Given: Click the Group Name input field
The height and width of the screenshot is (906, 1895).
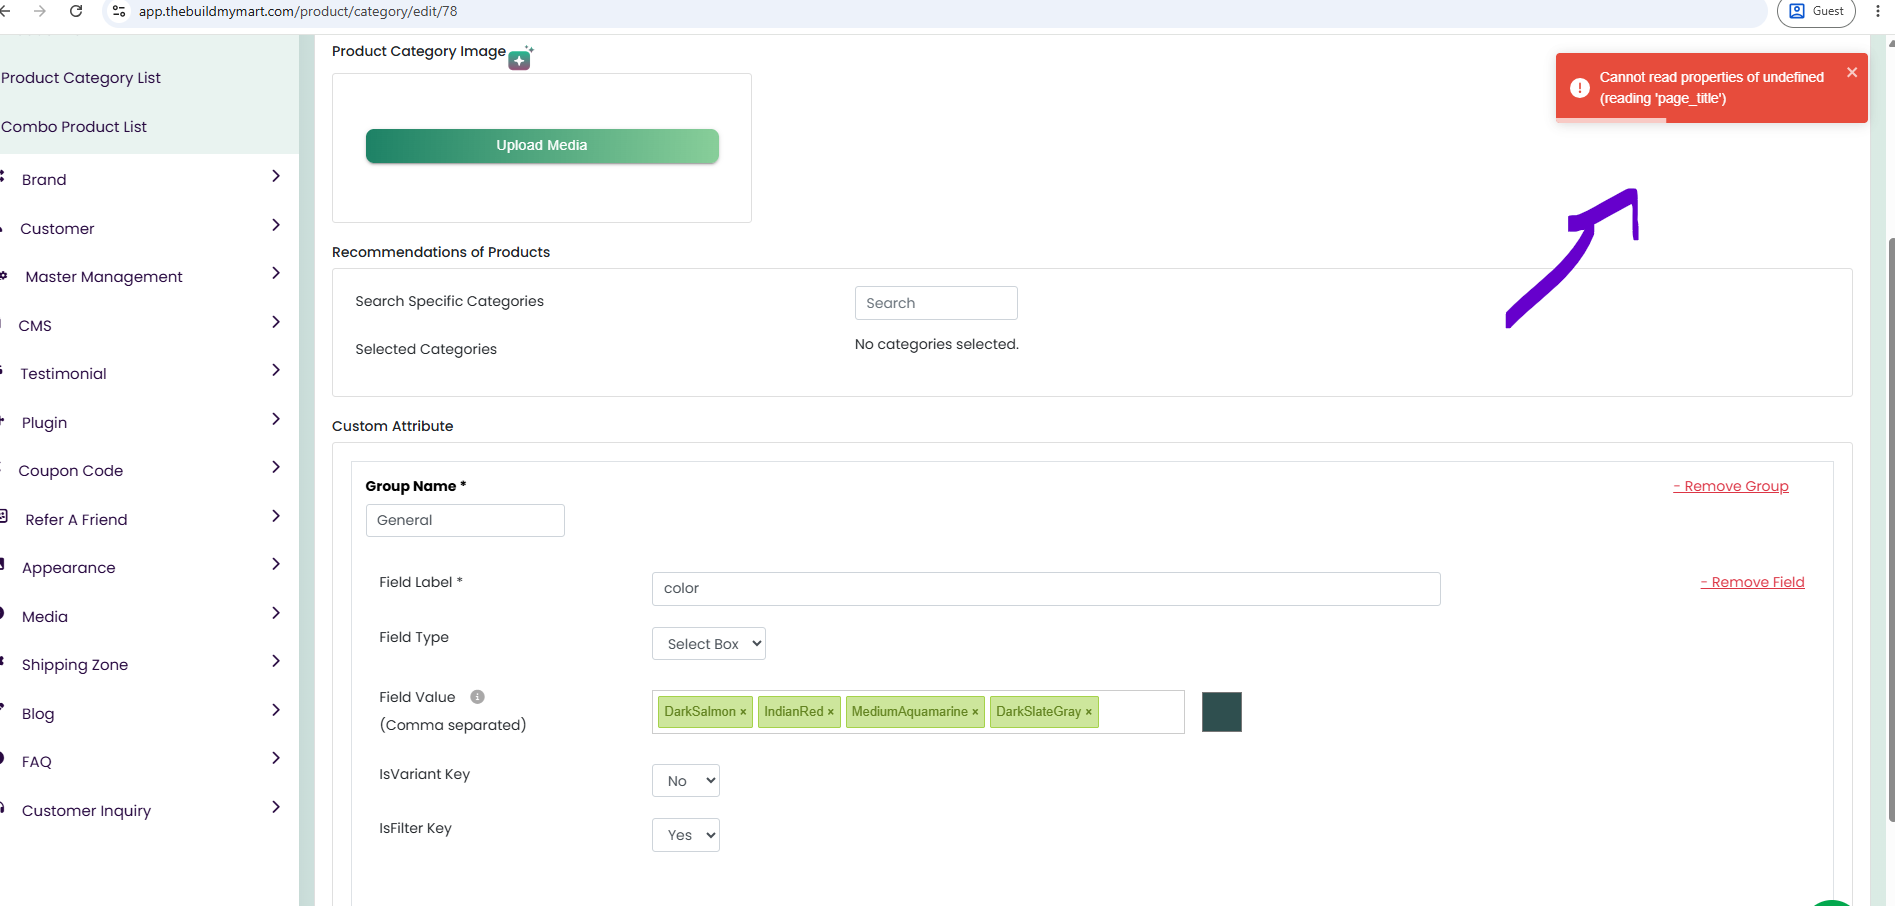Looking at the screenshot, I should (465, 520).
